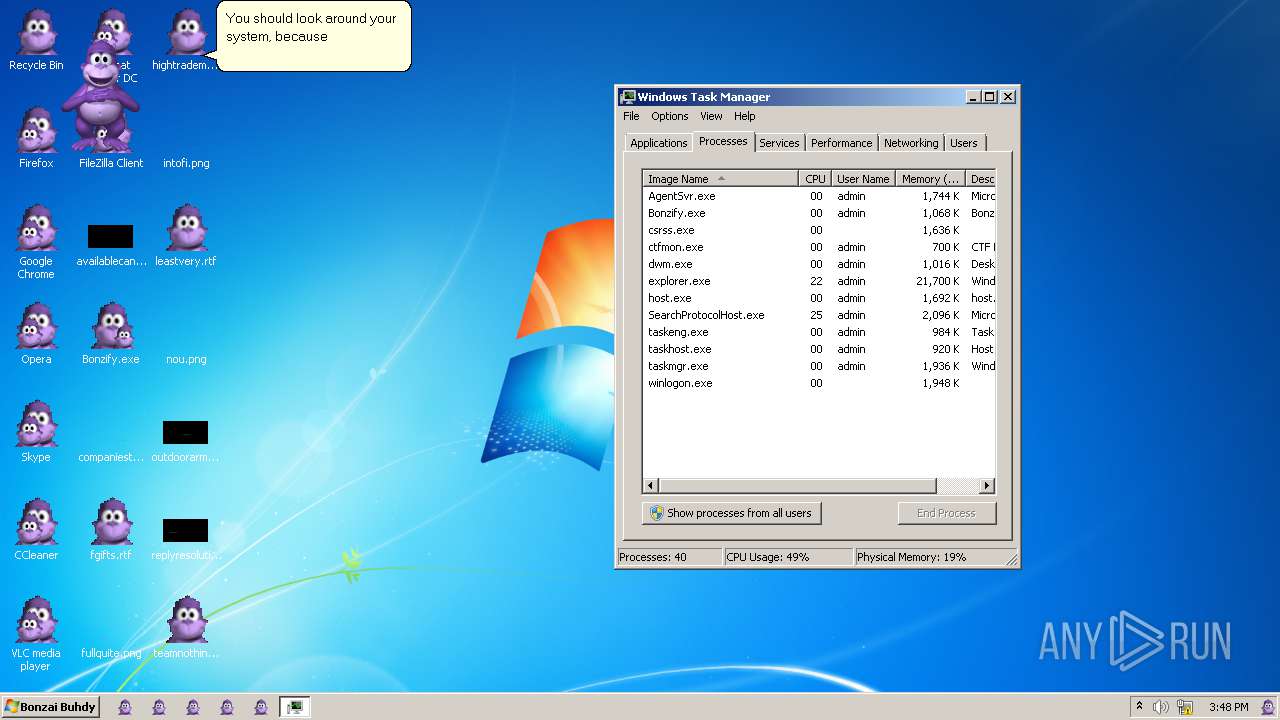The height and width of the screenshot is (720, 1280).
Task: Open the View menu in Task Manager
Action: point(711,116)
